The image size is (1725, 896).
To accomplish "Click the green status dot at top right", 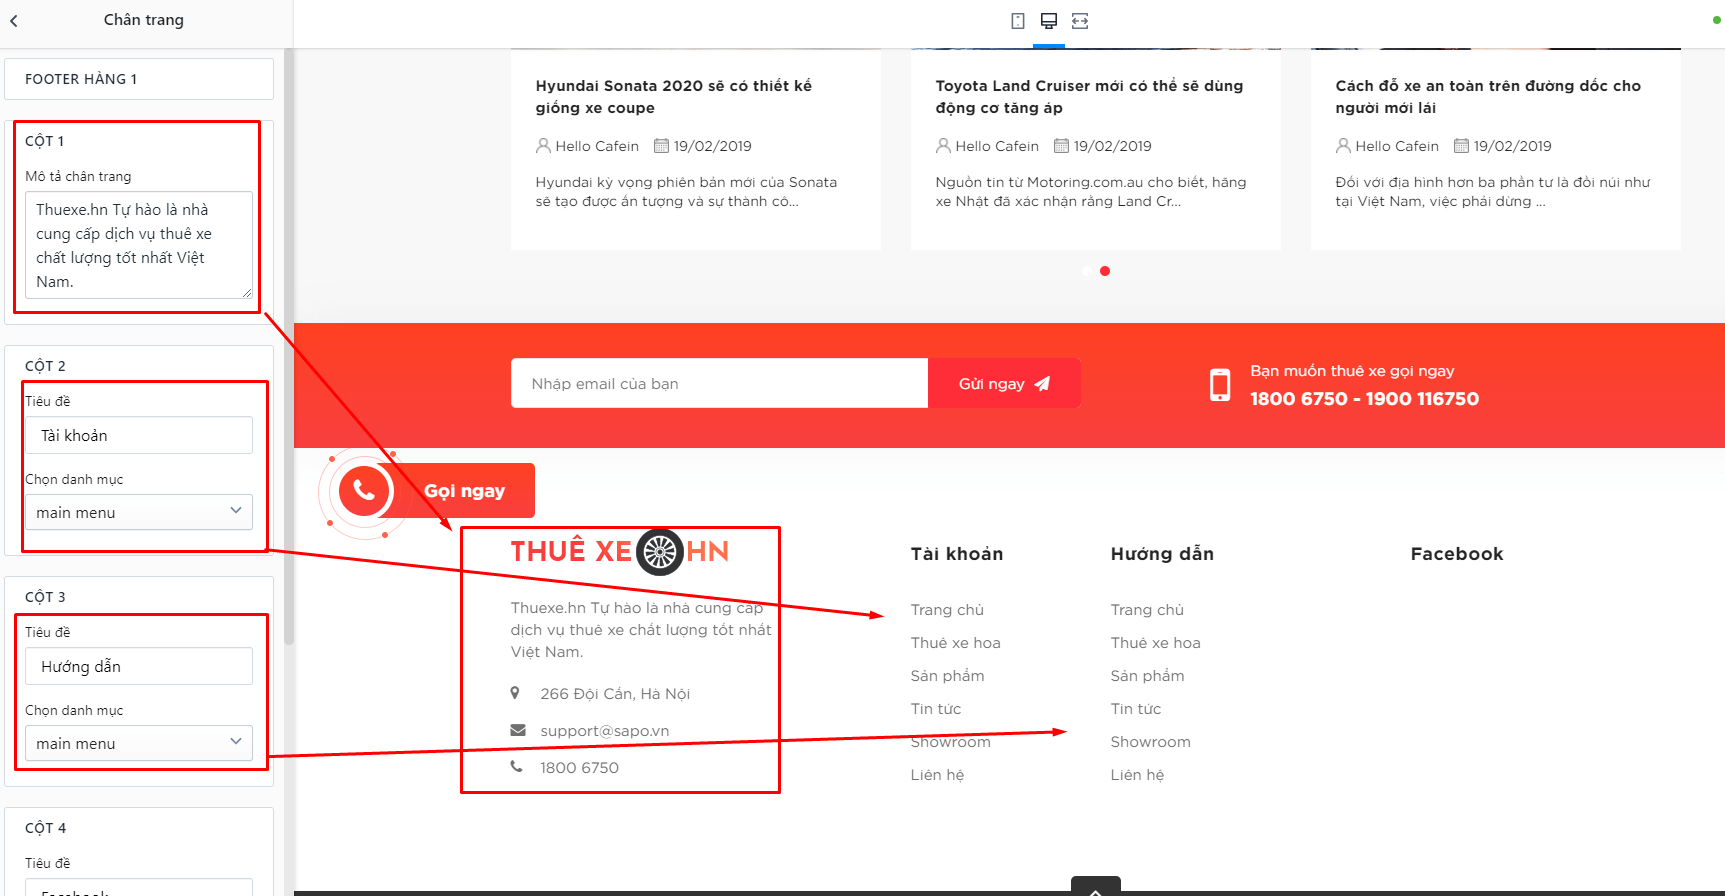I will click(1717, 20).
